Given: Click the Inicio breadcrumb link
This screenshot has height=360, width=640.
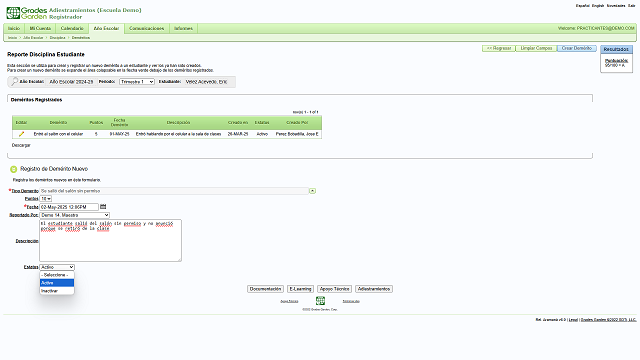Looking at the screenshot, I should pyautogui.click(x=12, y=38).
